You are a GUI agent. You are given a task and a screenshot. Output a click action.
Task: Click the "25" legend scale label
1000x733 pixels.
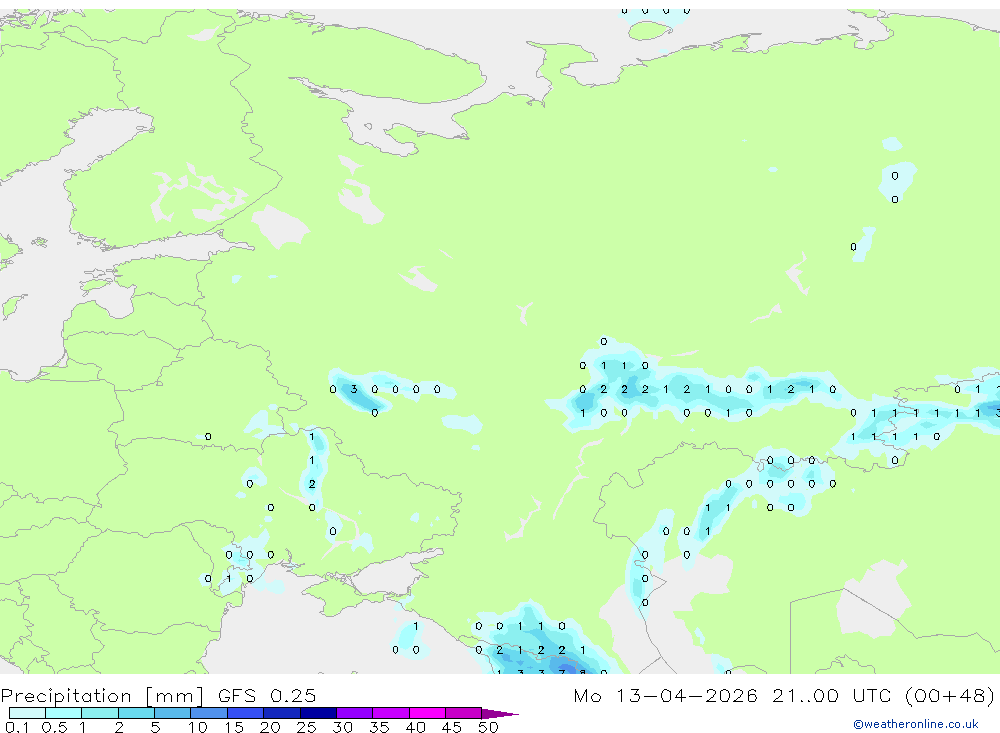307,727
